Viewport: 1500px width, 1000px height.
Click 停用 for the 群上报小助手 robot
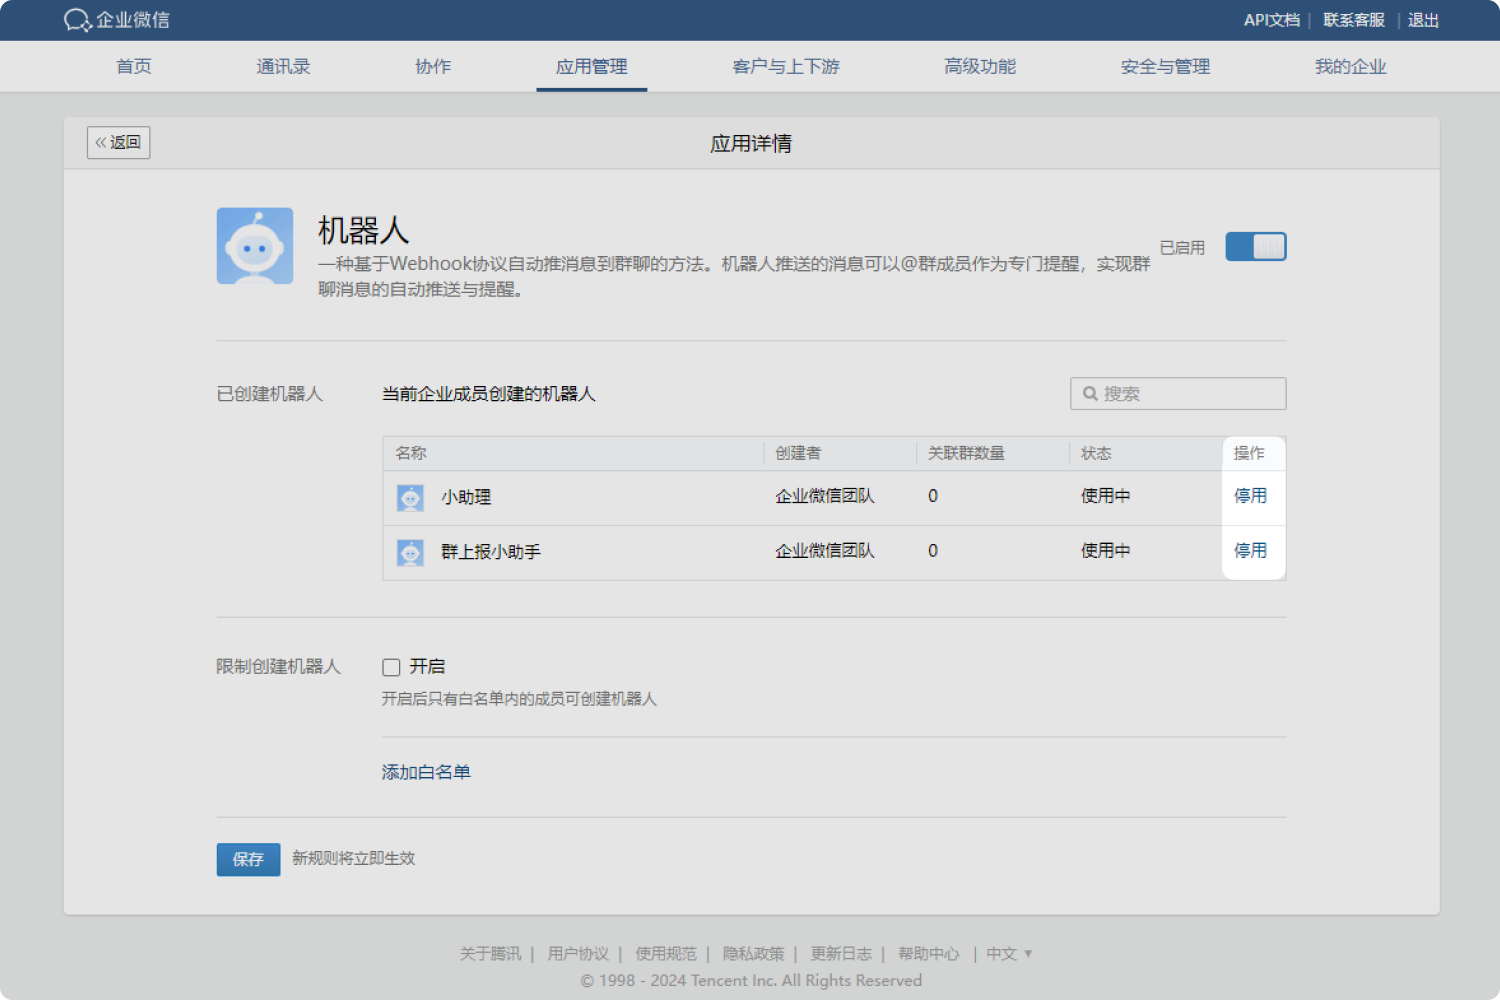[x=1250, y=551]
